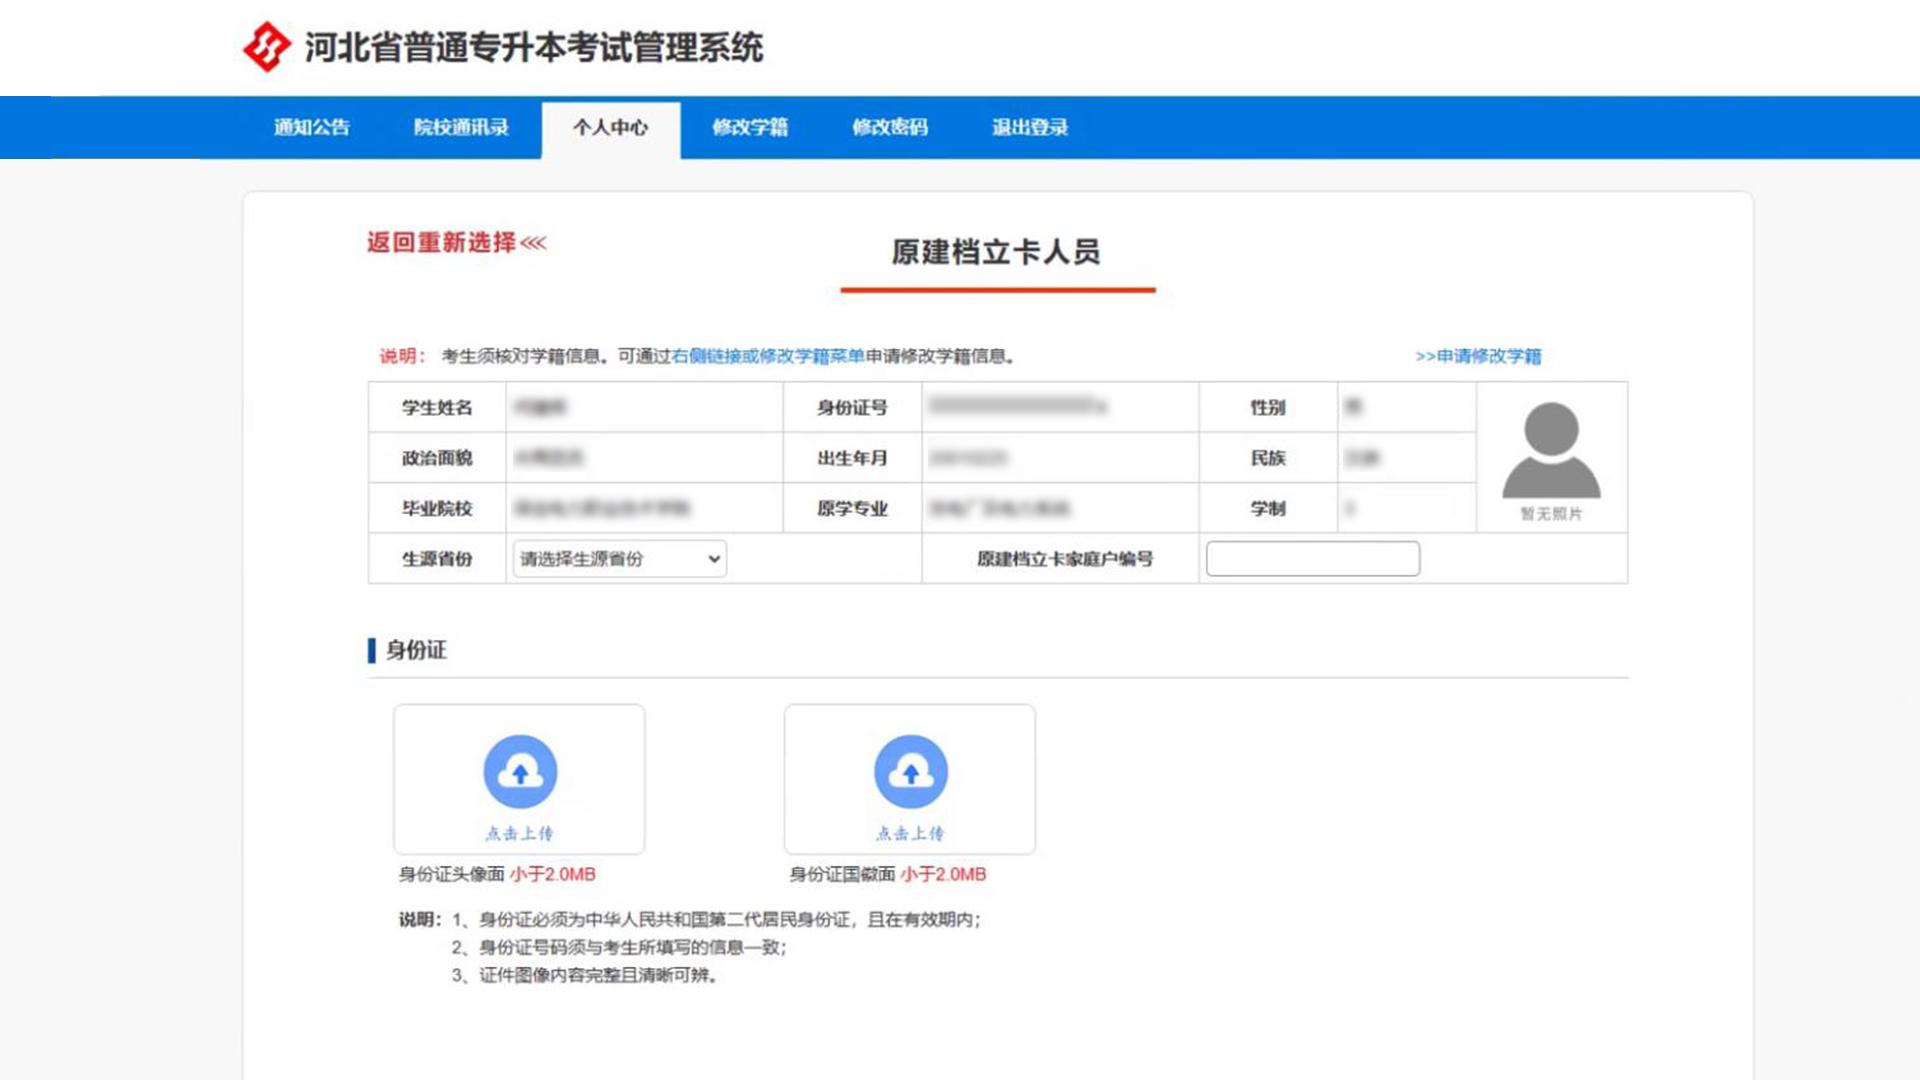Click the 暂无照片 caption under avatar
Viewport: 1920px width, 1080px height.
pyautogui.click(x=1551, y=514)
